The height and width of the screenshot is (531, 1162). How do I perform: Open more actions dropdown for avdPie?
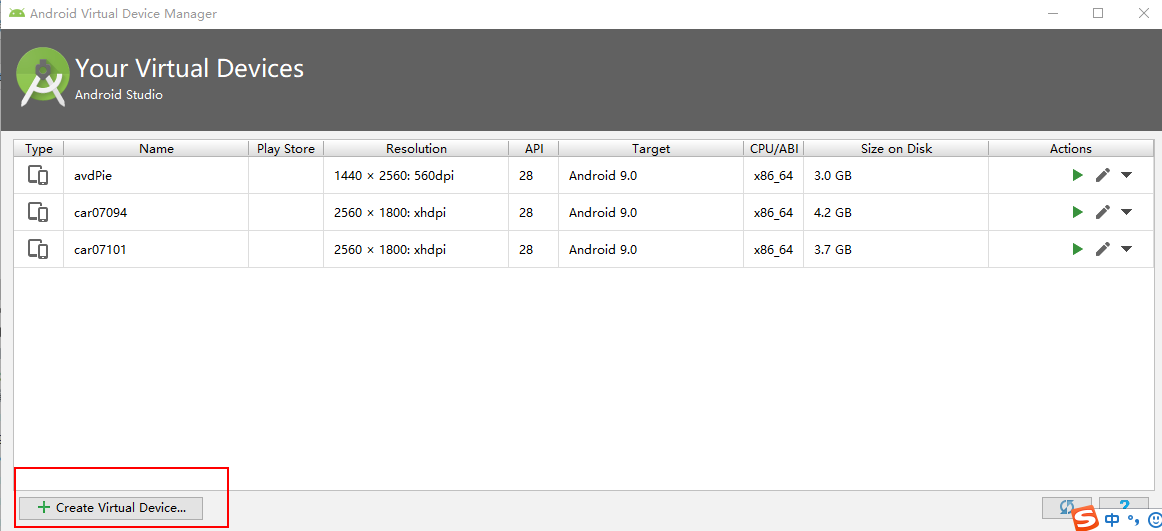[x=1126, y=176]
